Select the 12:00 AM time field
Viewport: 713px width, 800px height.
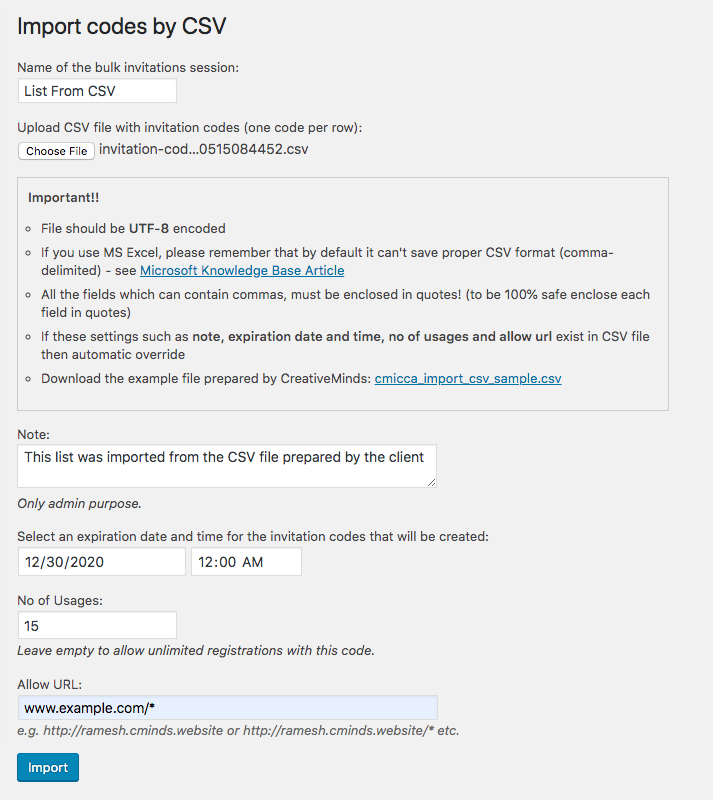(x=245, y=562)
